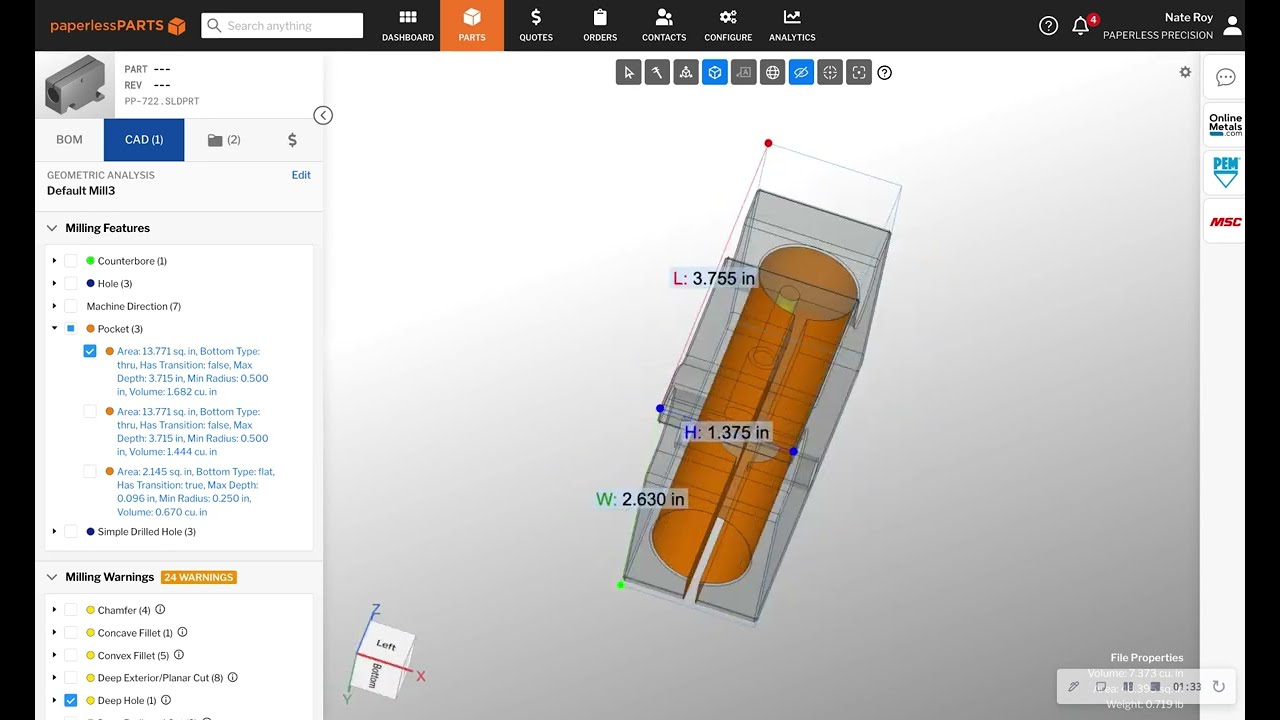The height and width of the screenshot is (720, 1280).
Task: Activate the cursor selection tool
Action: [628, 72]
